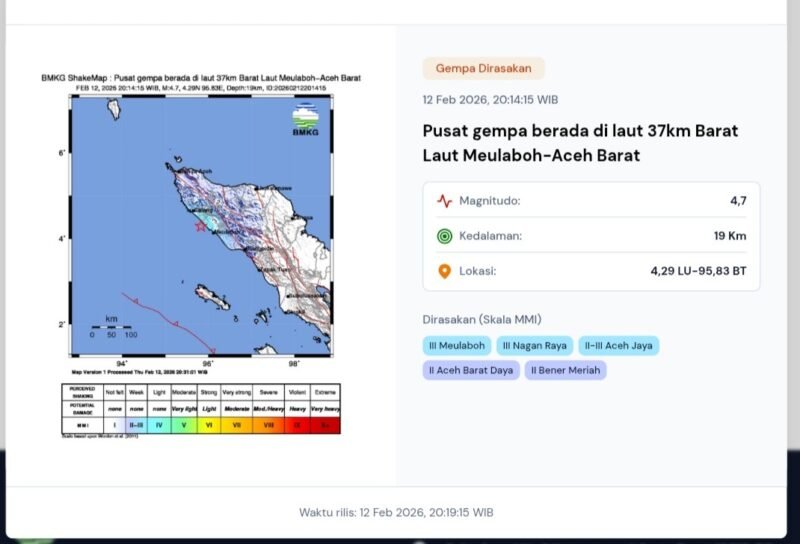The width and height of the screenshot is (800, 544).
Task: Click the BMKG logo on the map
Action: point(306,119)
